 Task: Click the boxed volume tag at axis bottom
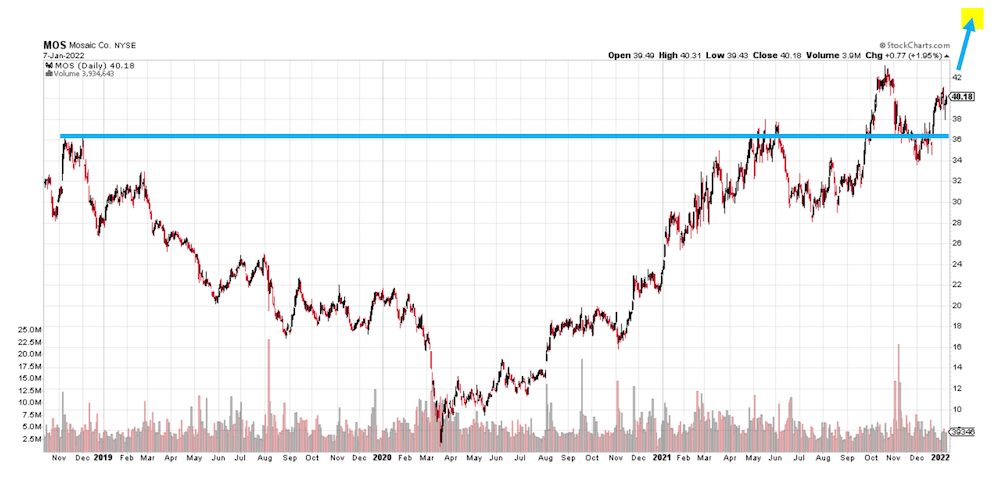(x=961, y=433)
